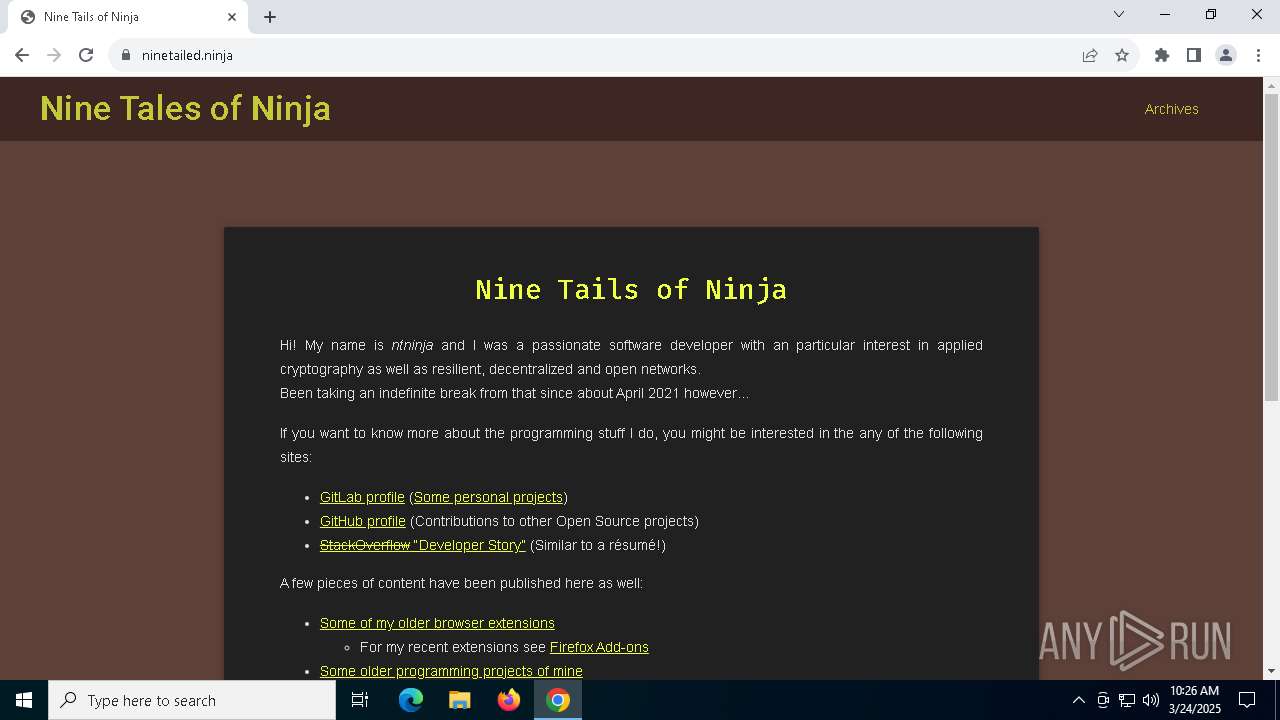The image size is (1280, 720).
Task: Open the Archives menu link
Action: (x=1171, y=109)
